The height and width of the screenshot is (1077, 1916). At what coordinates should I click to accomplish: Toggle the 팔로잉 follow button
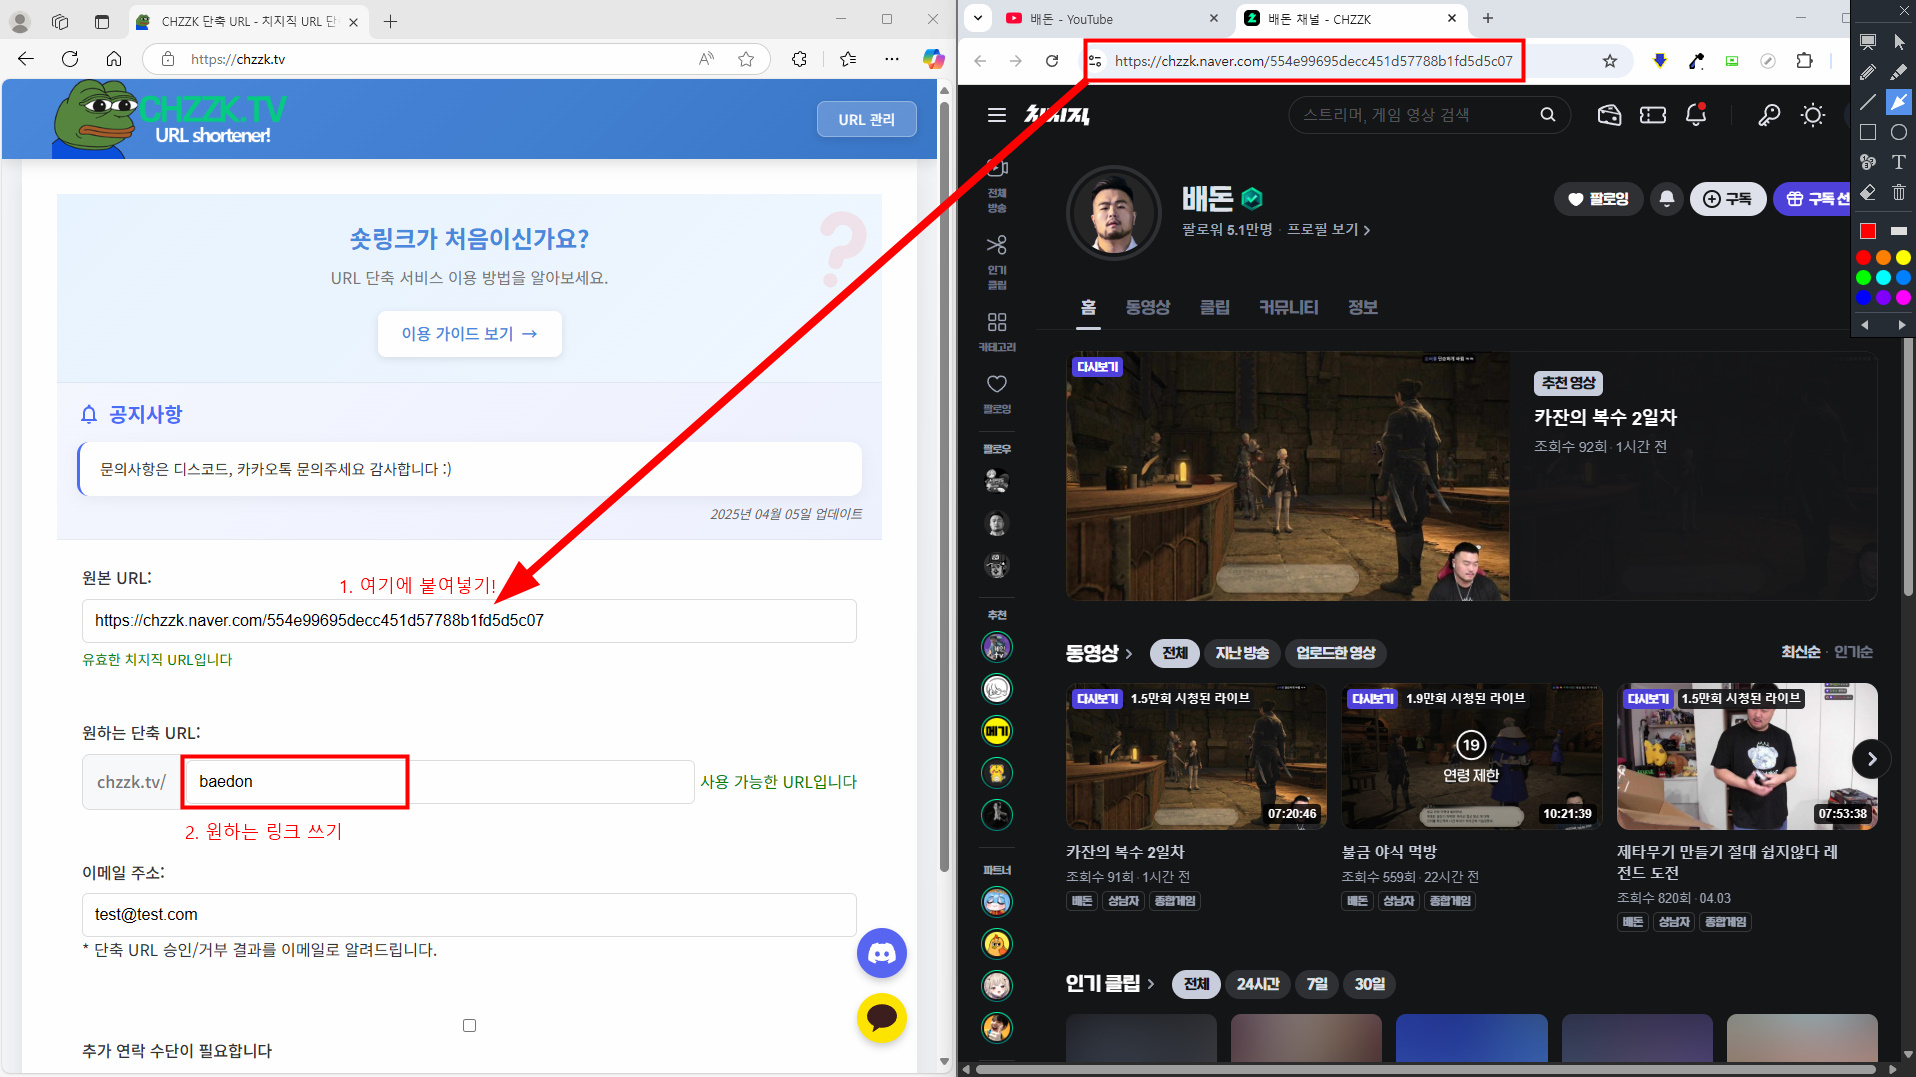(1598, 199)
